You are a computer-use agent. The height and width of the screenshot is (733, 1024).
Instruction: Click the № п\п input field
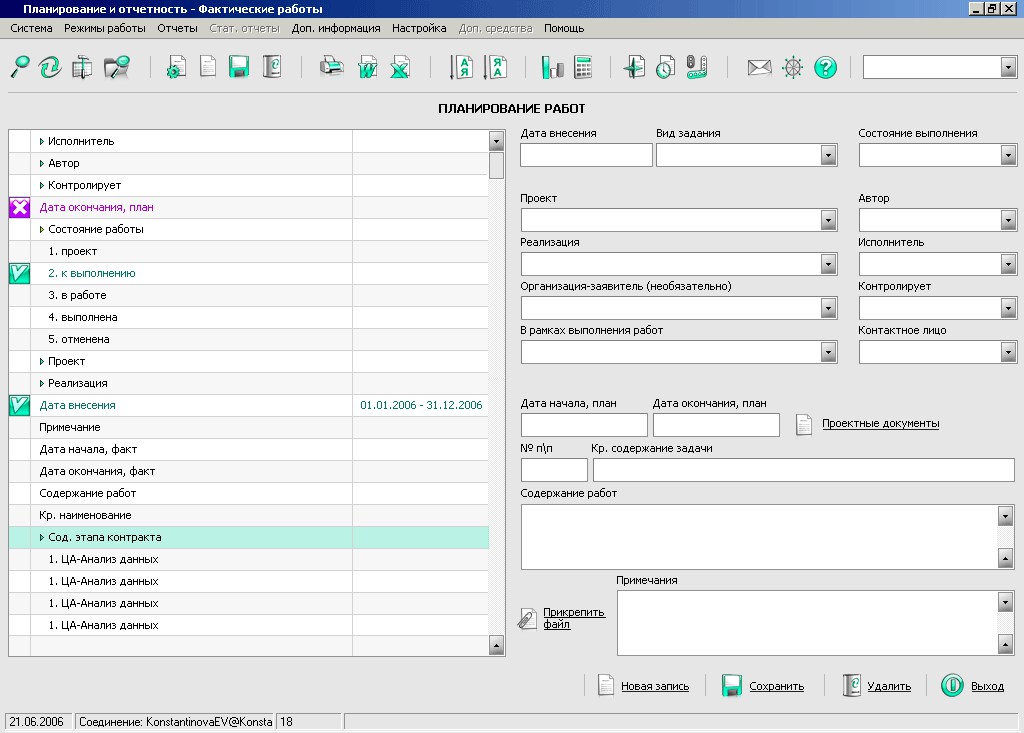554,470
